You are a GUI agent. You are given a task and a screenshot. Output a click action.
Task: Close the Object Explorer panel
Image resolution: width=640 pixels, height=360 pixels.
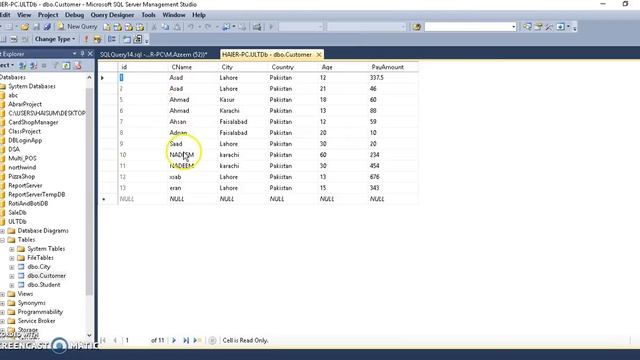coord(90,54)
